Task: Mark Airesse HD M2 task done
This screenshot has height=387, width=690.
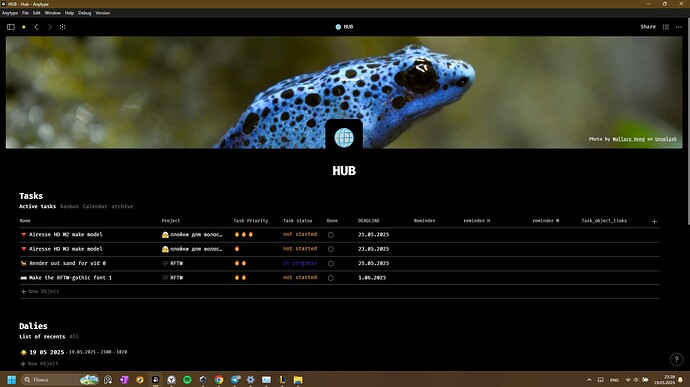Action: [x=330, y=235]
